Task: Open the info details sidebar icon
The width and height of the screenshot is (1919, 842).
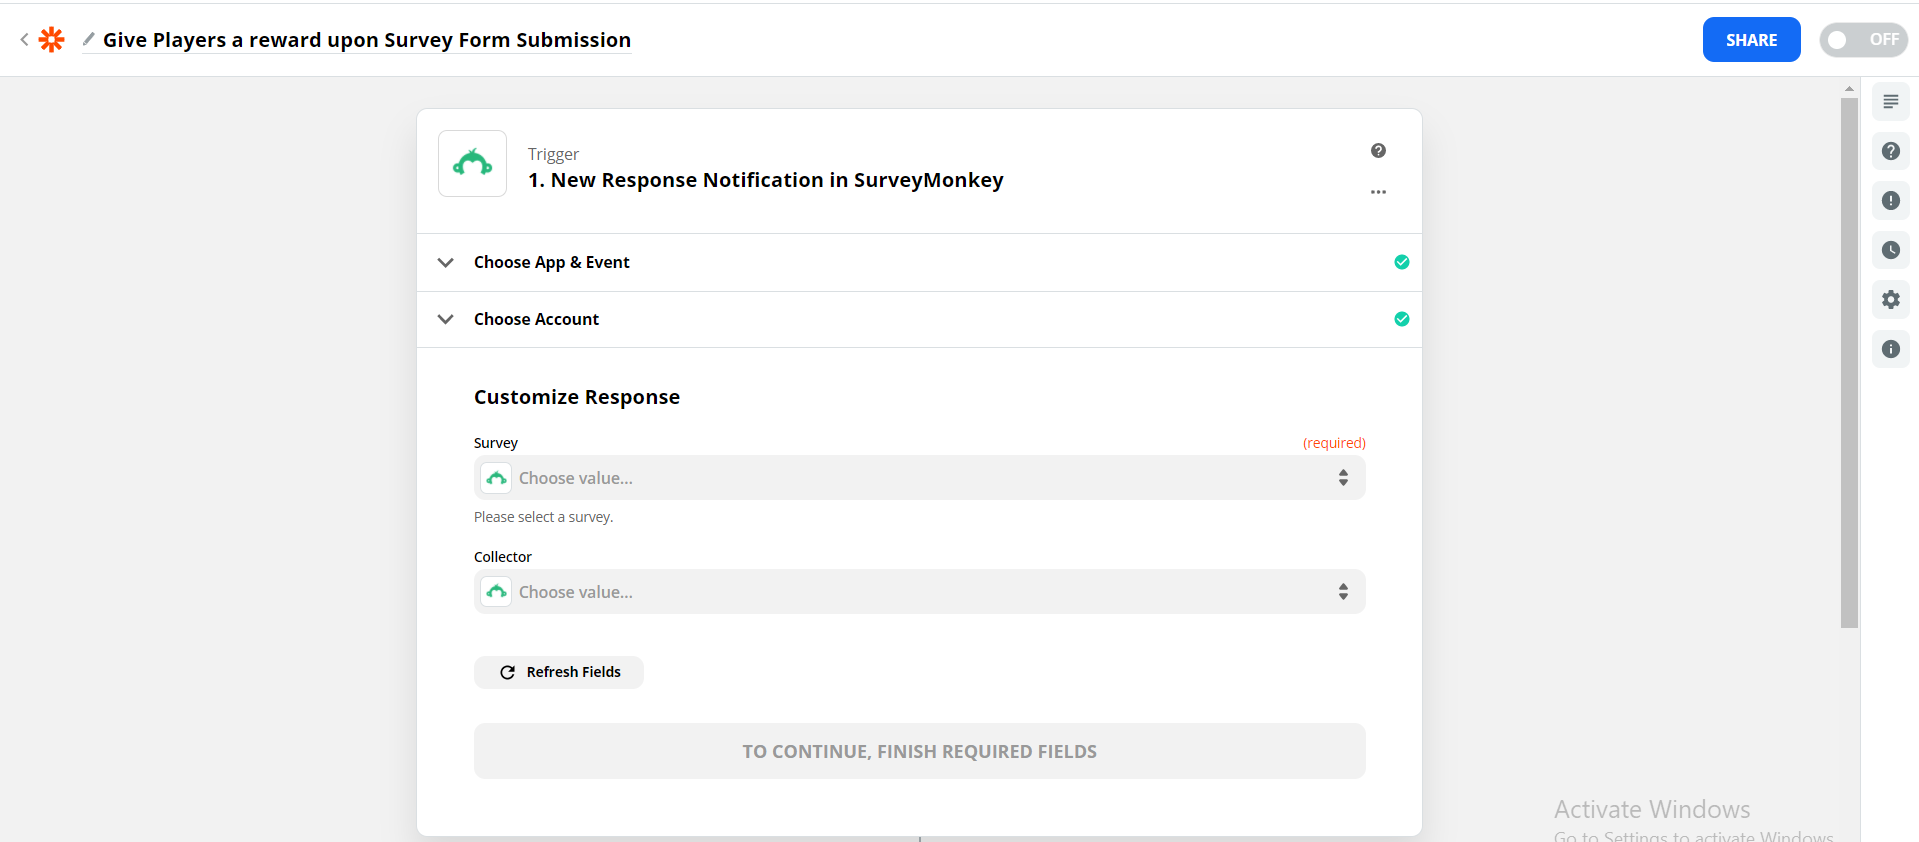Action: [x=1890, y=349]
